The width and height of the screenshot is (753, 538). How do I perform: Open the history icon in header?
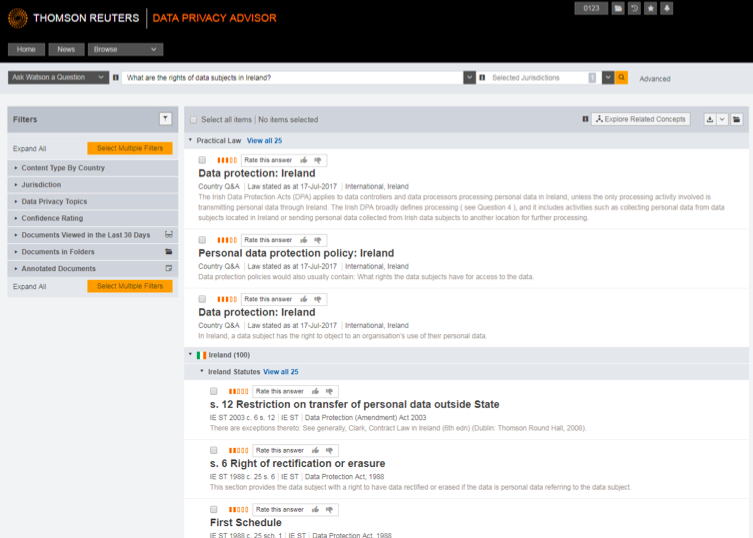click(x=634, y=9)
